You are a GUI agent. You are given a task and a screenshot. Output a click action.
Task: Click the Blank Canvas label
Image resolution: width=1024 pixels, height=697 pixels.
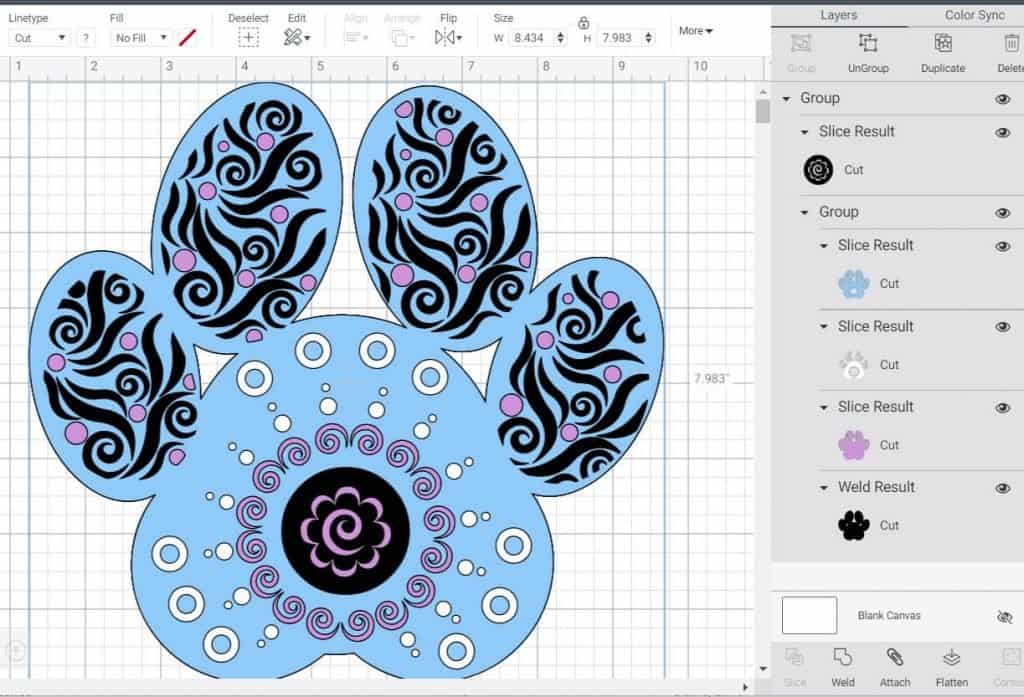click(889, 615)
